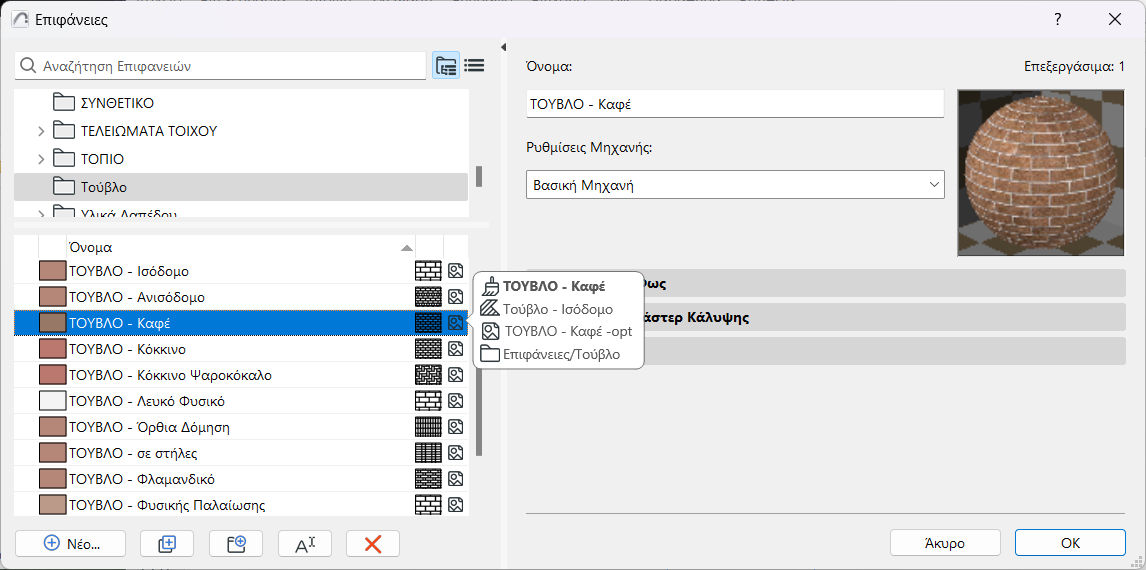Click the hatch icon of ΤΟΥΒΛΟ - Όρθια Δόμηση
Viewport: 1146px width, 570px height.
point(428,427)
